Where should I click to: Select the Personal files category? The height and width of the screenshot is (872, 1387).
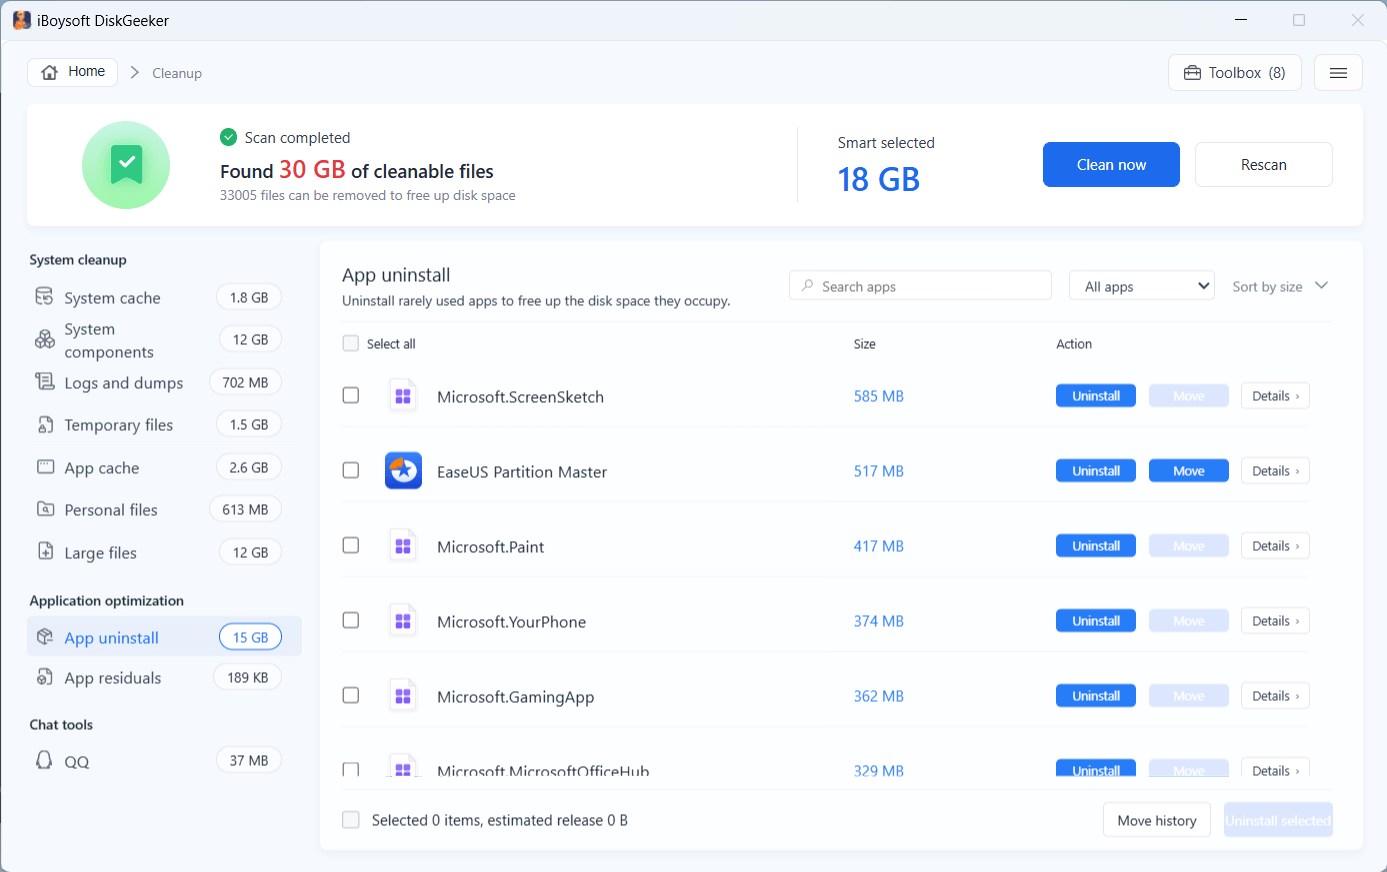(164, 510)
